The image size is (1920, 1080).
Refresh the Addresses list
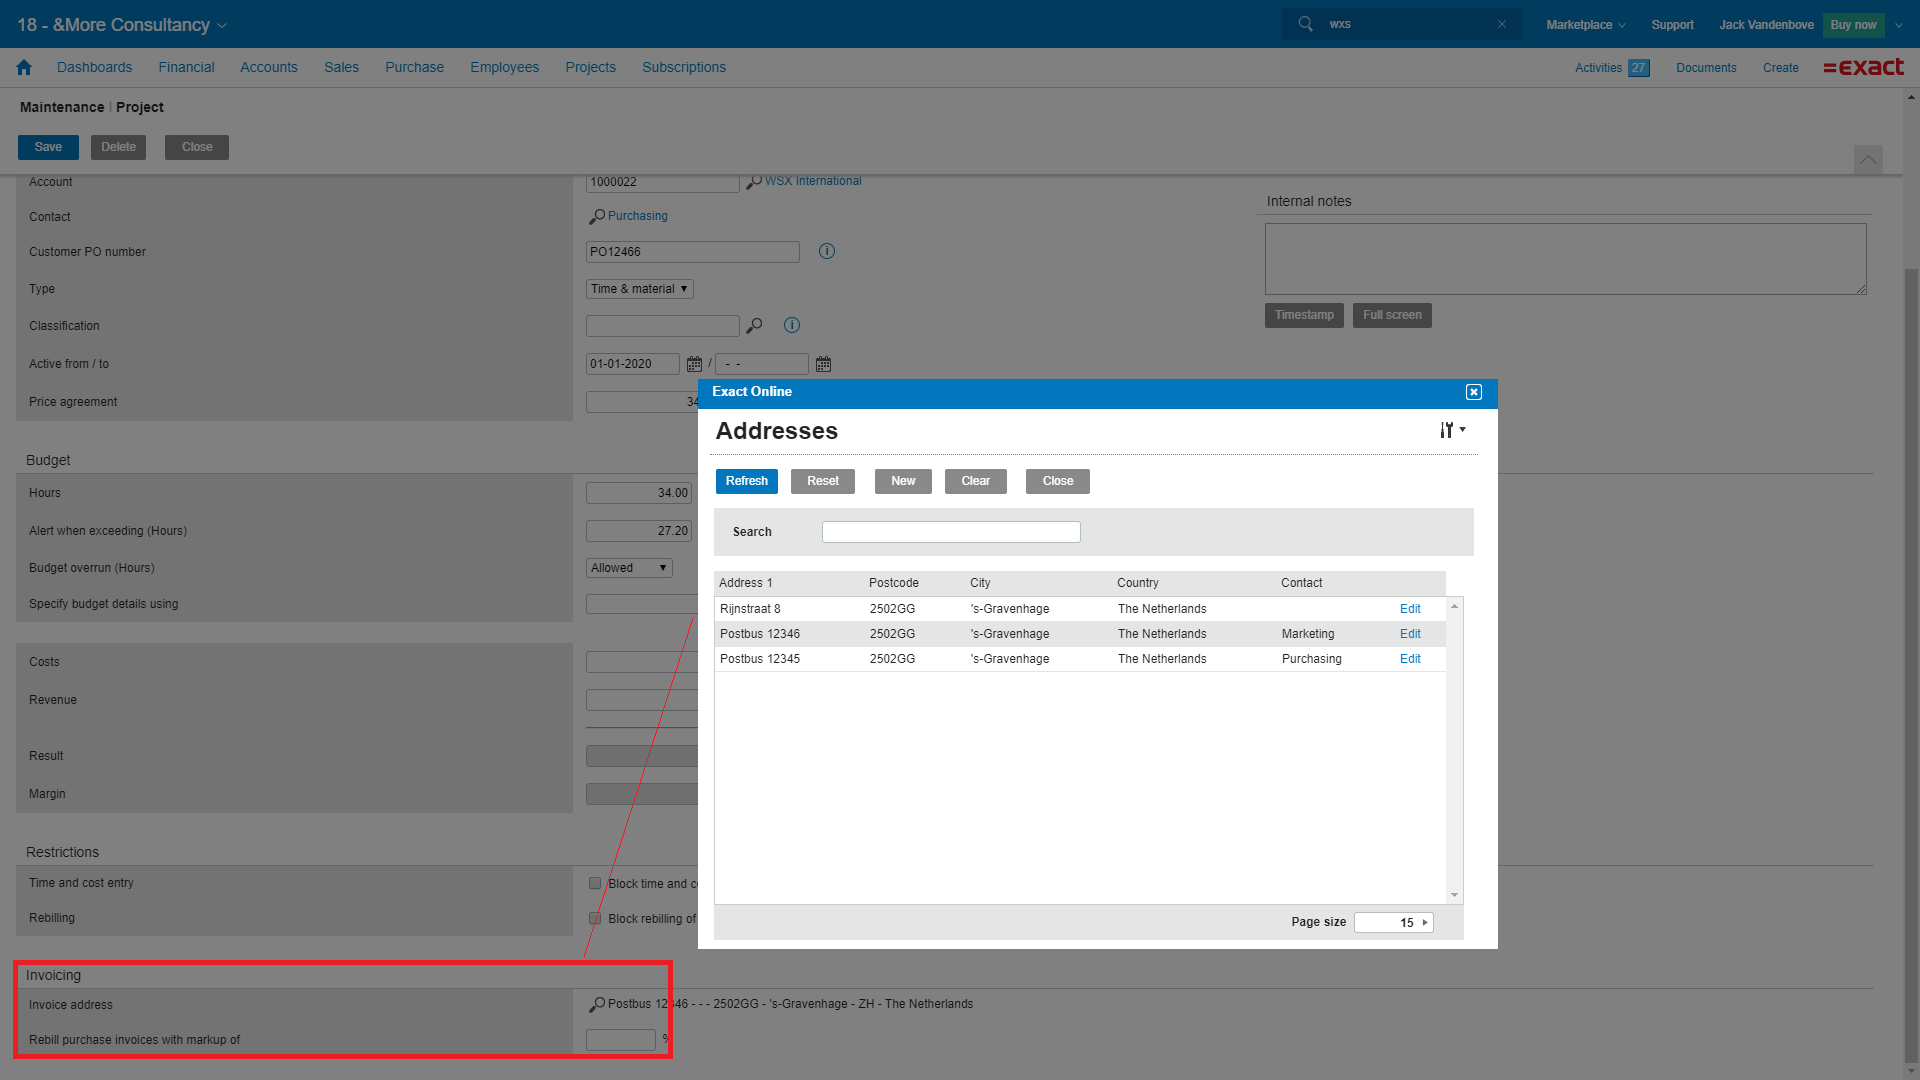point(747,481)
